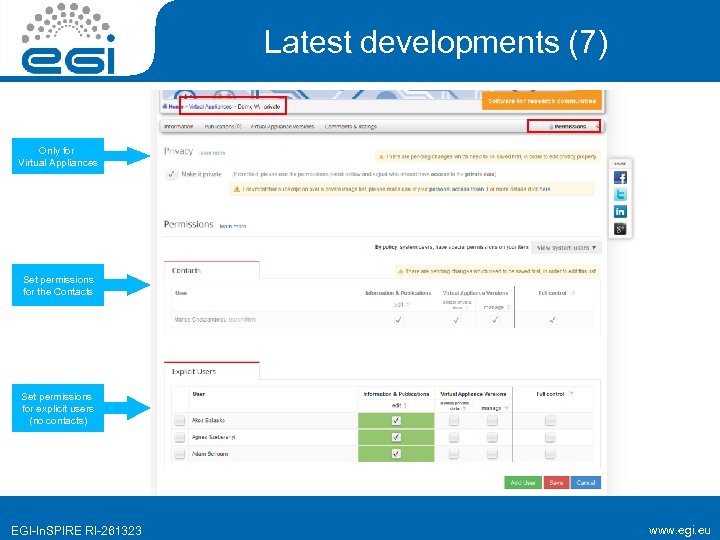Uncheck edit permission for Akos Balasko
Image resolution: width=720 pixels, height=540 pixels.
(396, 421)
